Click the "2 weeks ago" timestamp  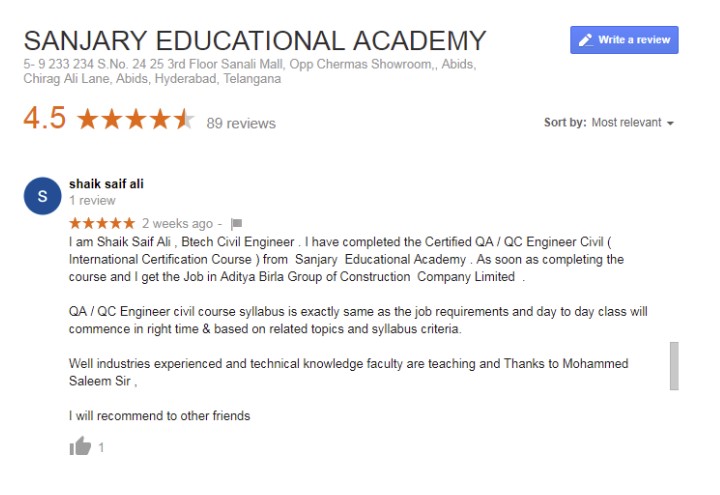click(177, 223)
